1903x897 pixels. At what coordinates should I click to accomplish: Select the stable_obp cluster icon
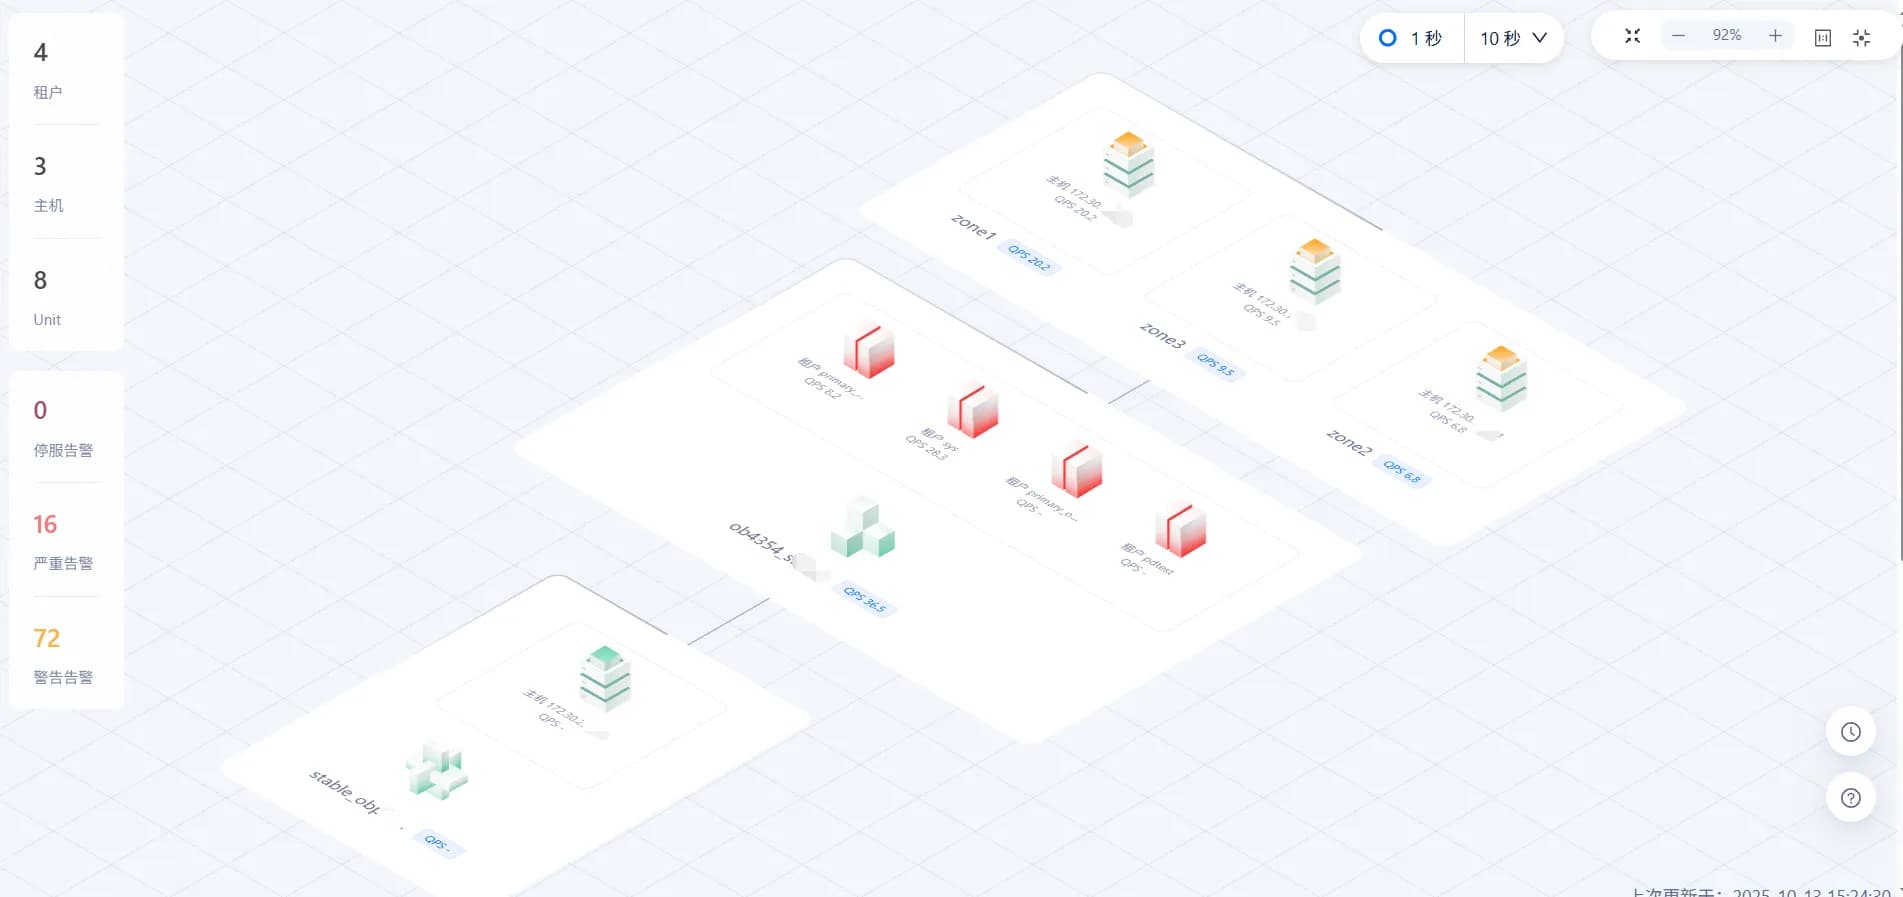[x=437, y=771]
